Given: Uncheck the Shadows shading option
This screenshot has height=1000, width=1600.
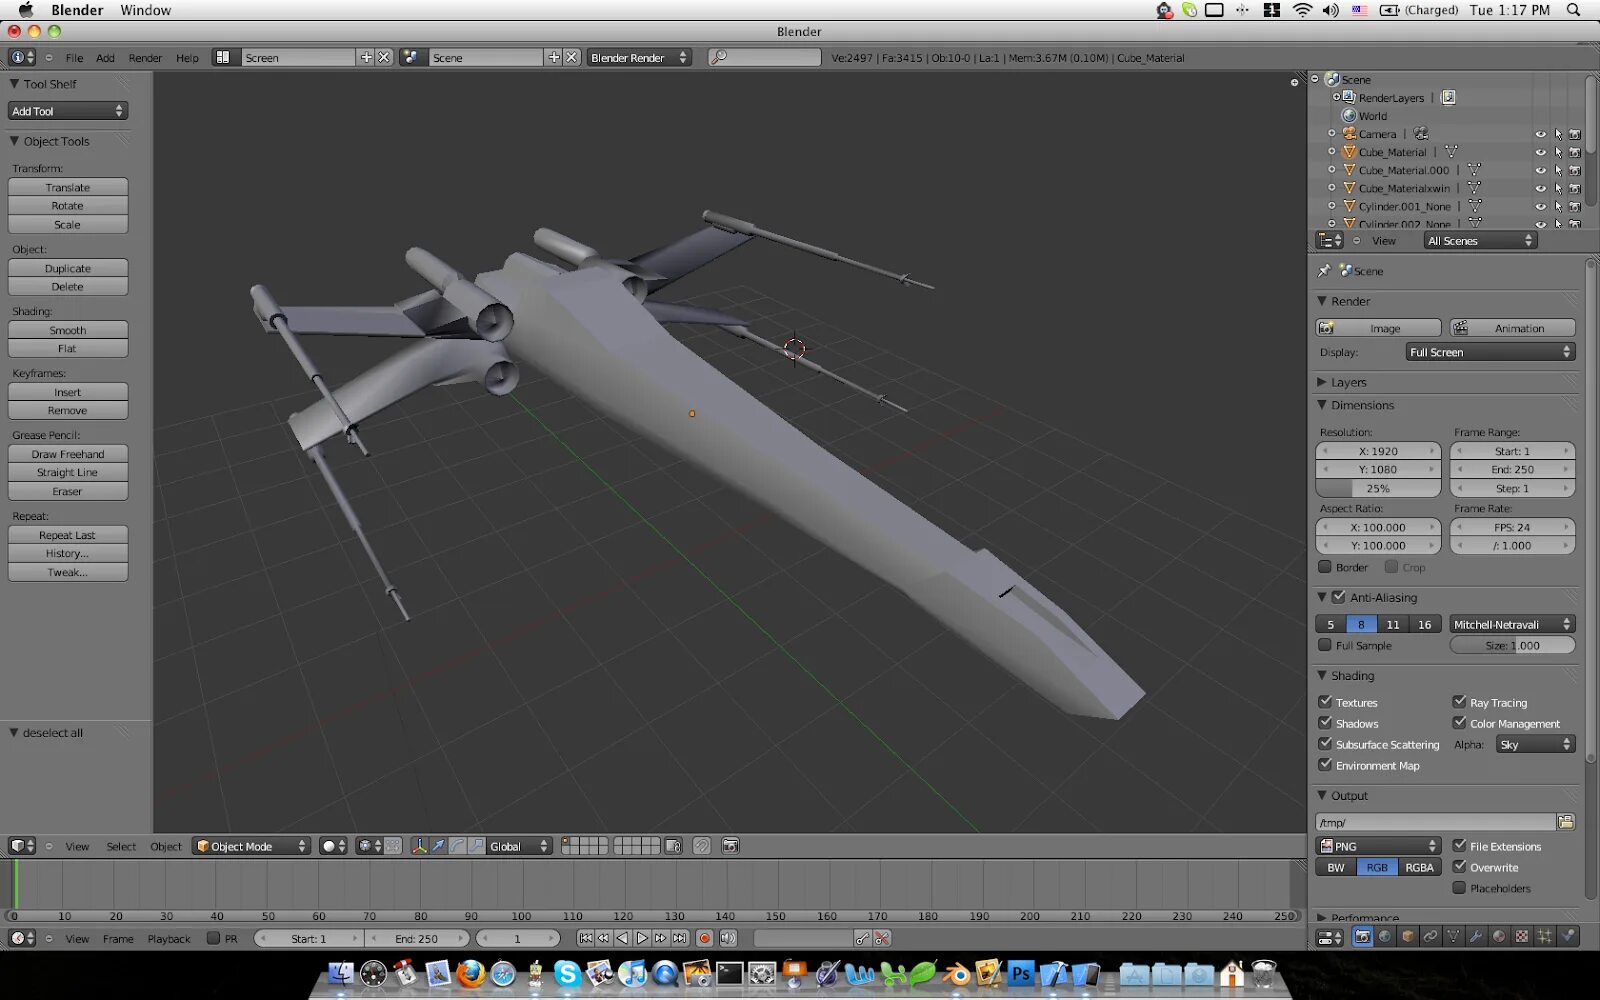Looking at the screenshot, I should (x=1325, y=723).
